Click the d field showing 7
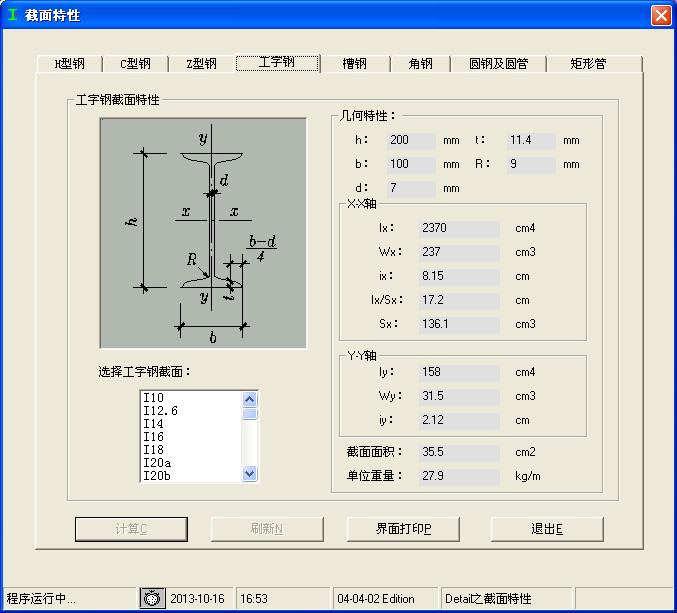 [x=411, y=188]
